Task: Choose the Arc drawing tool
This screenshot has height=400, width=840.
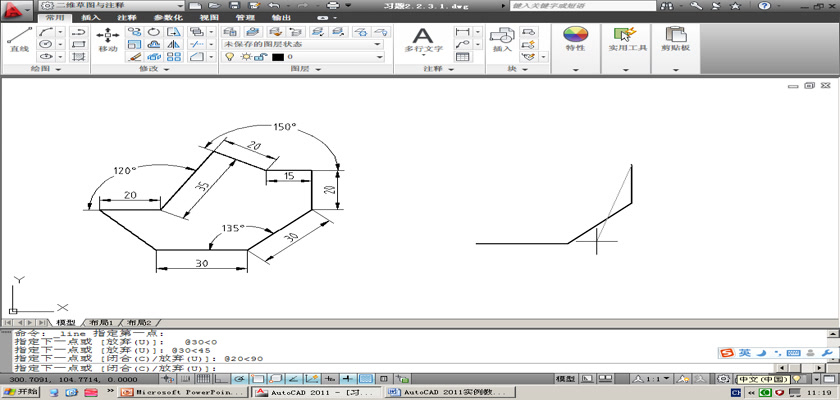Action: [46, 32]
